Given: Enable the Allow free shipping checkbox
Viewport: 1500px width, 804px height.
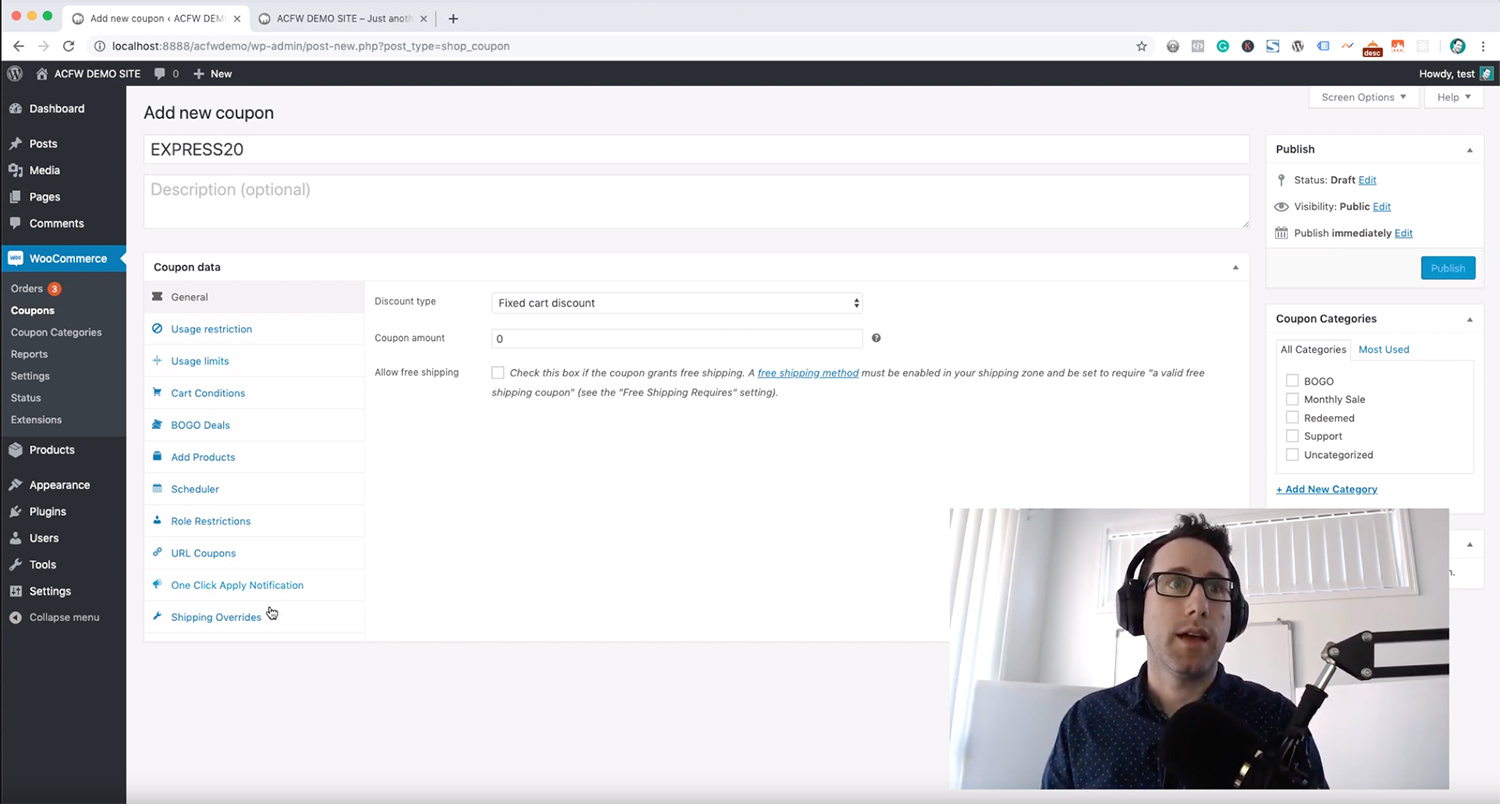Looking at the screenshot, I should pyautogui.click(x=498, y=373).
